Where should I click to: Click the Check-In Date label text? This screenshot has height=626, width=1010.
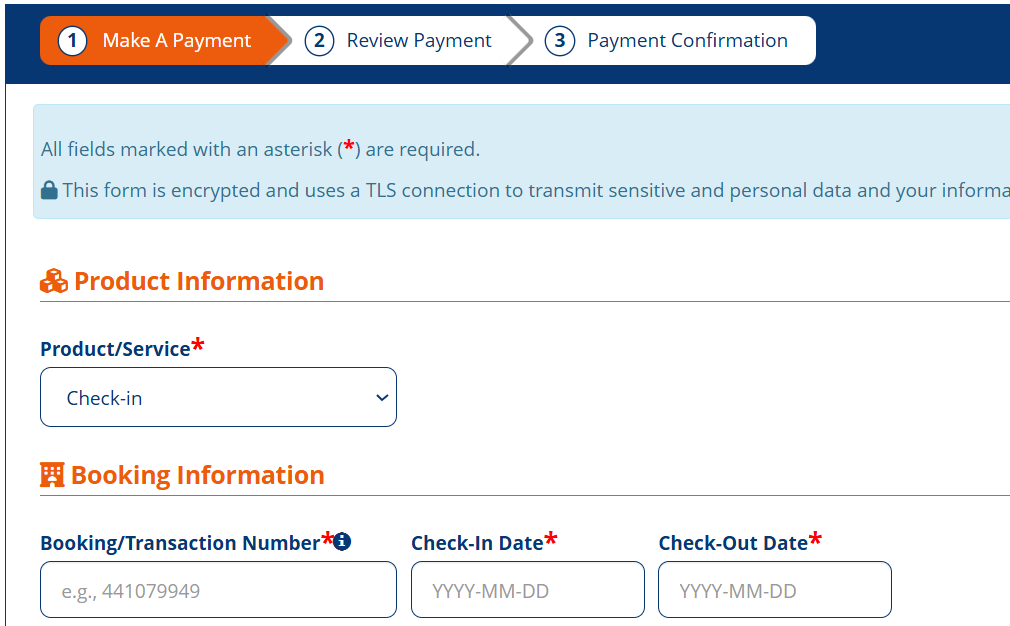point(477,543)
